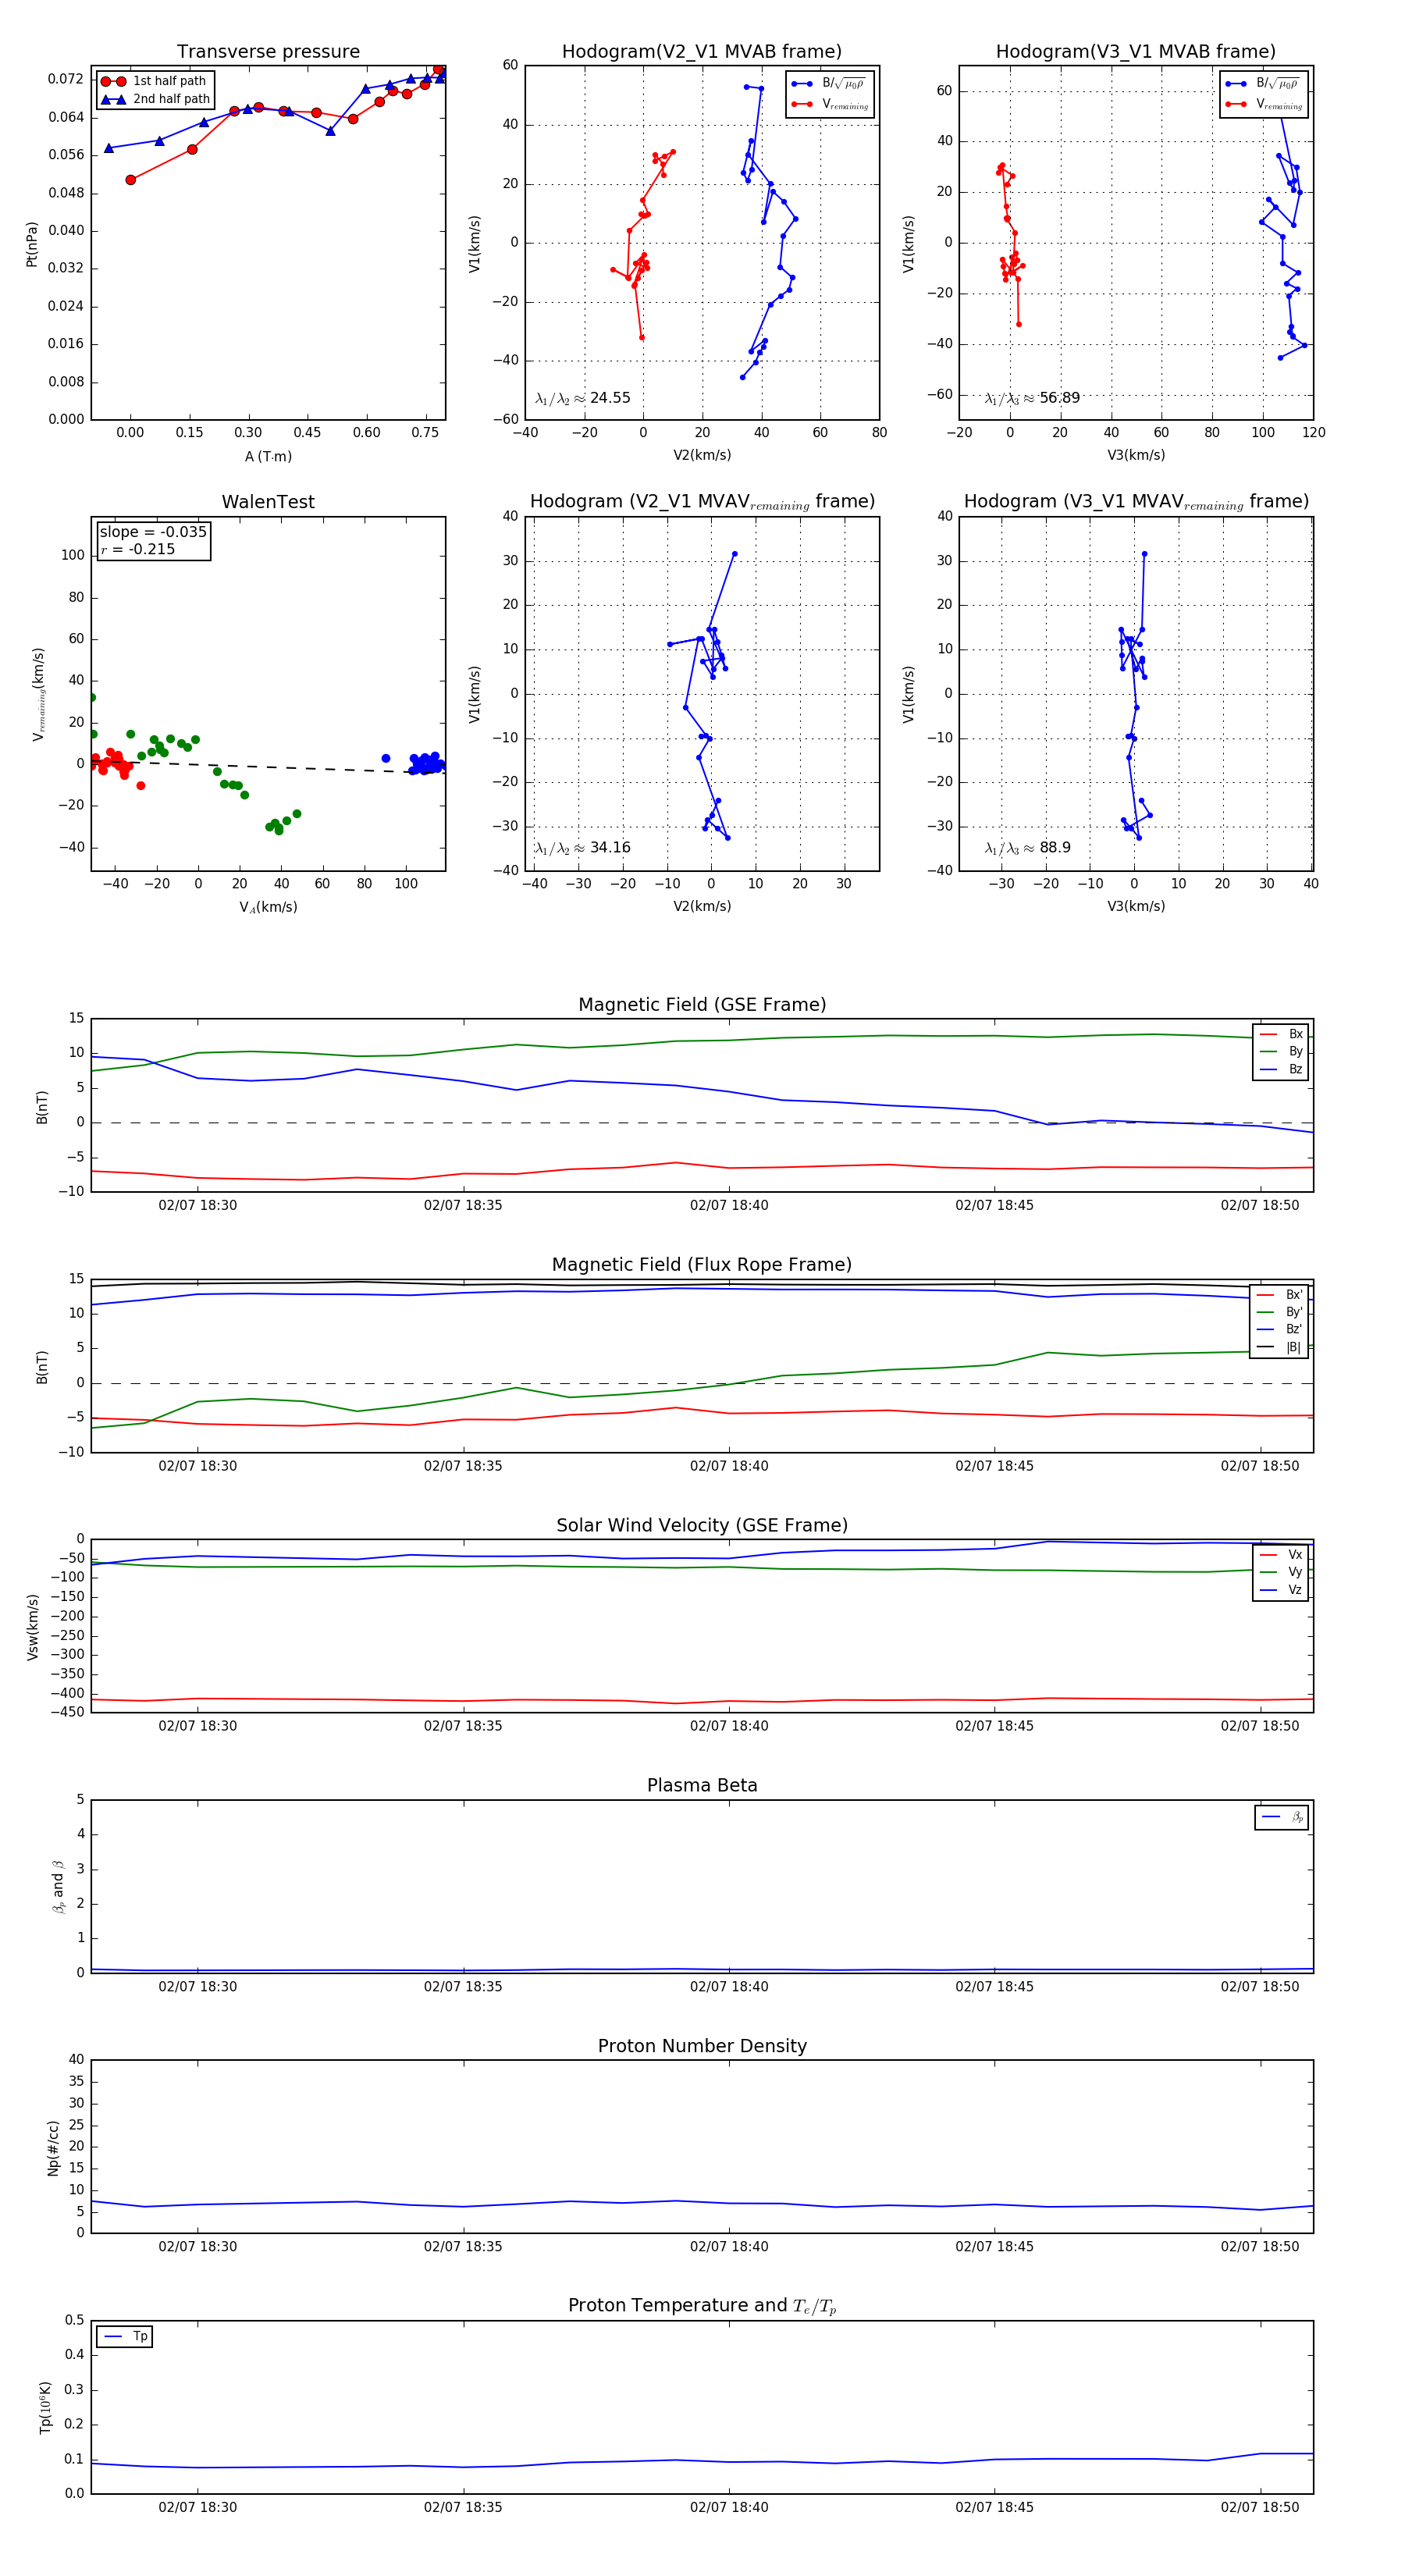Click 'Vy' legend entry in velocity plot
1405x2576 pixels.
click(x=1281, y=1573)
